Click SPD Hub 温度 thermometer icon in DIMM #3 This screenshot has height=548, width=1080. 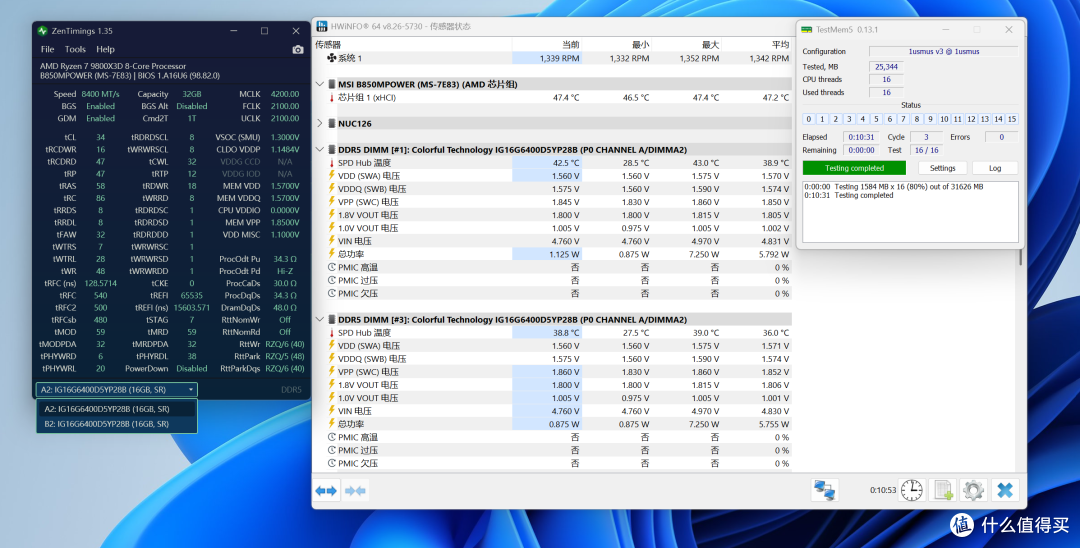point(331,333)
